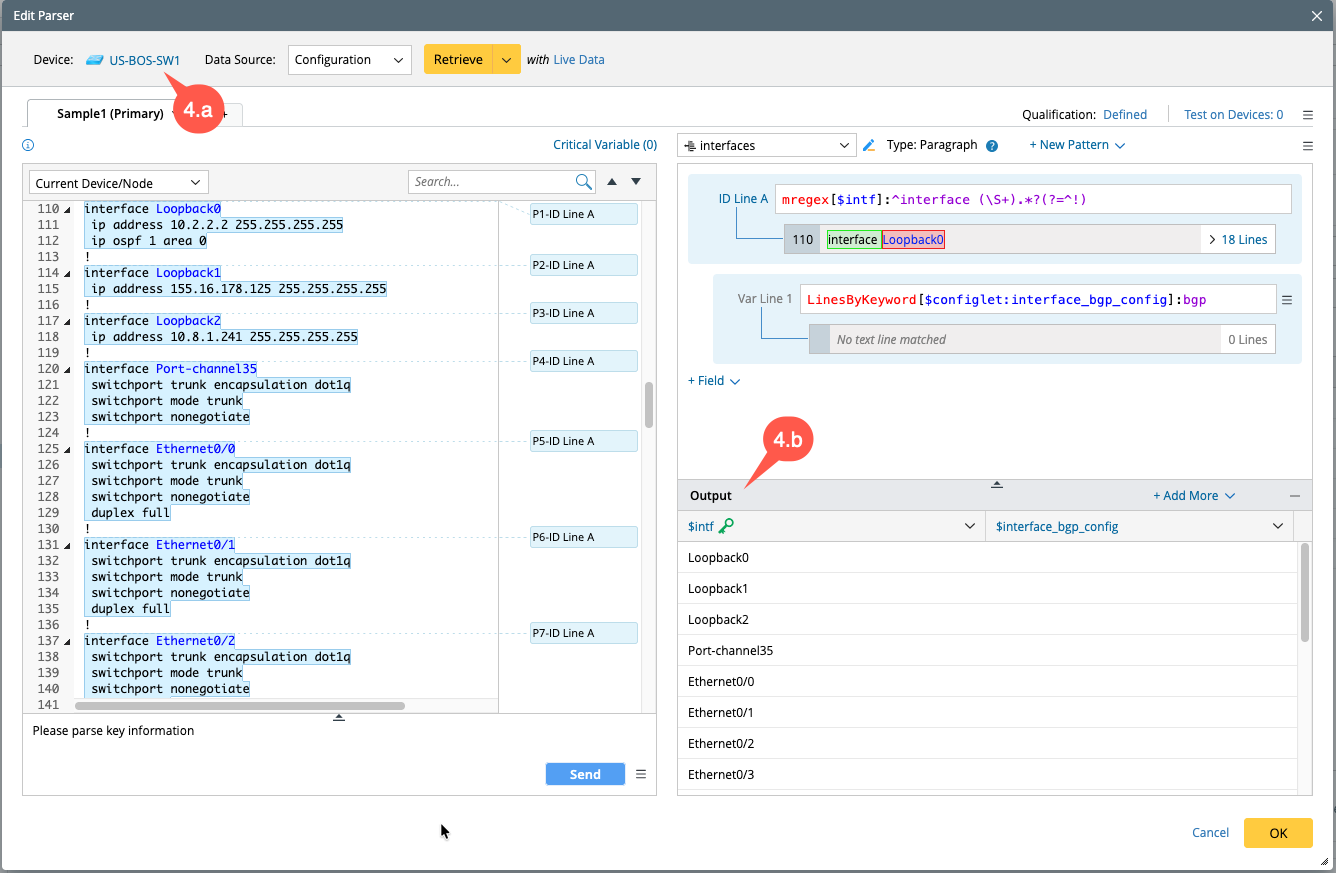
Task: Open the $interface_bgp_config column dropdown
Action: pyautogui.click(x=1277, y=526)
